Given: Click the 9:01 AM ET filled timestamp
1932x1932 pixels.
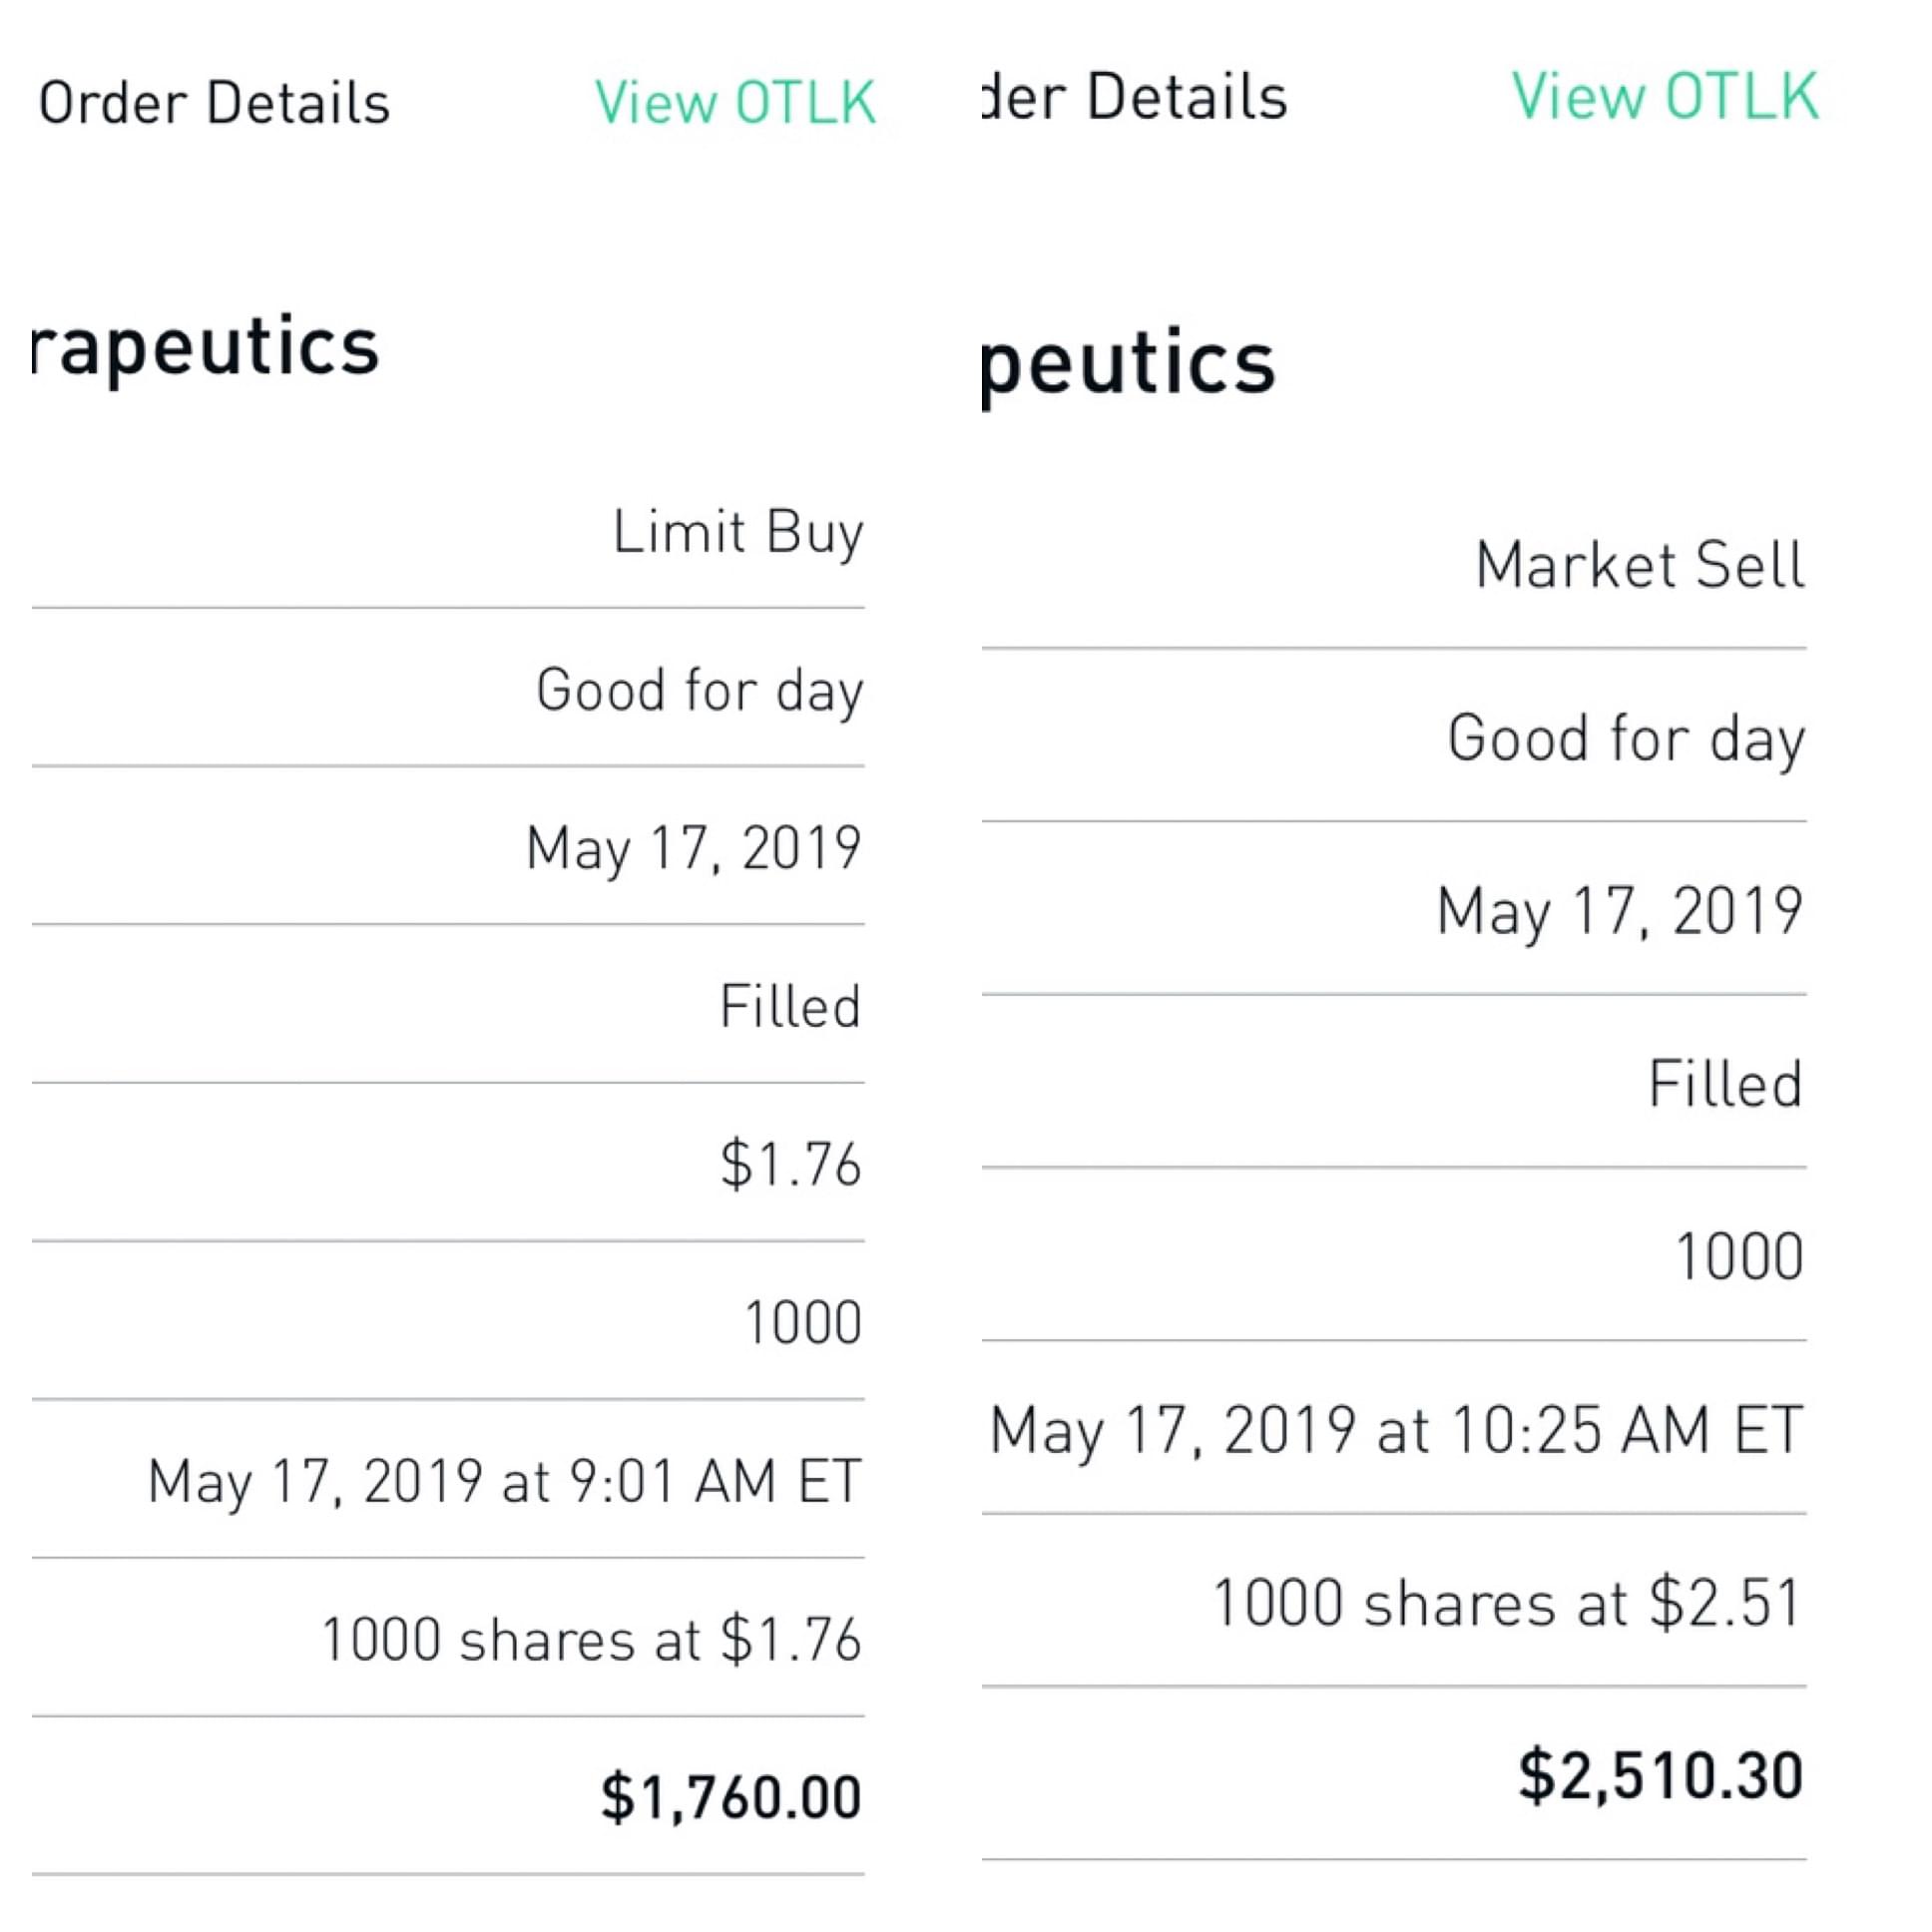Looking at the screenshot, I should pos(504,1481).
